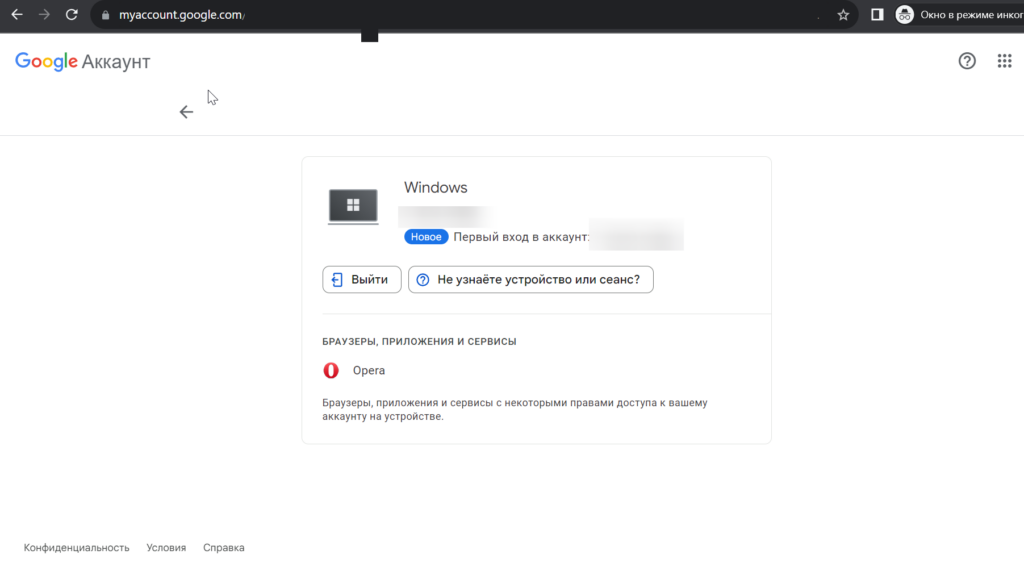Reload the page with the refresh icon
1024x567 pixels.
click(72, 14)
